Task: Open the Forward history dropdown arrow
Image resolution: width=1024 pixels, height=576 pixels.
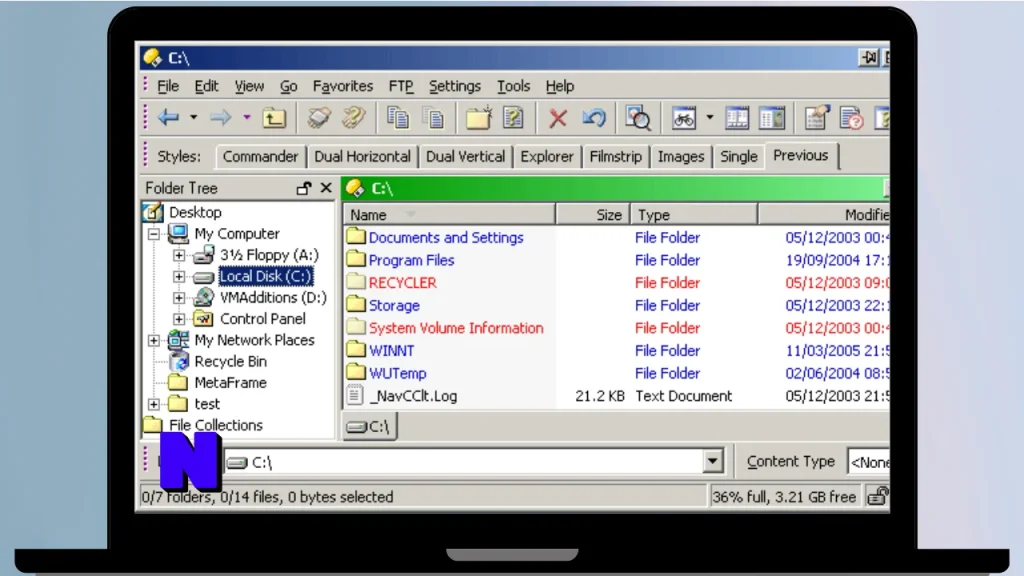Action: [247, 118]
